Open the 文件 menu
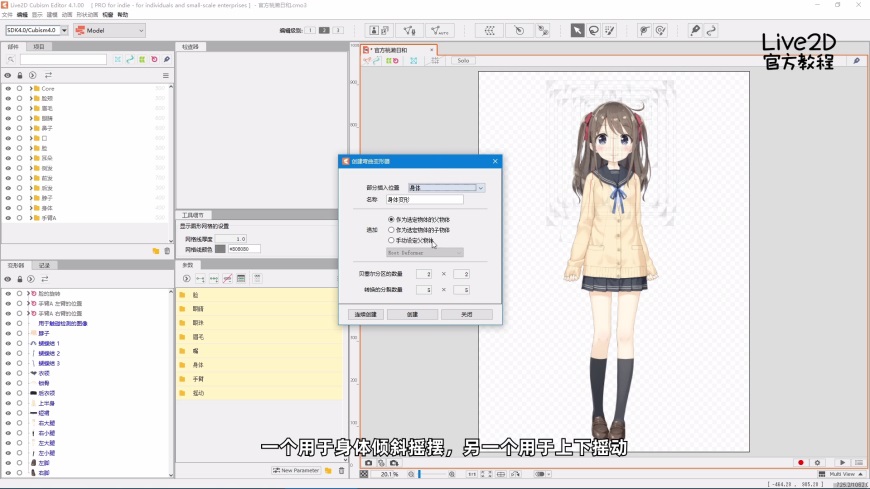The height and width of the screenshot is (489, 870). (7, 14)
